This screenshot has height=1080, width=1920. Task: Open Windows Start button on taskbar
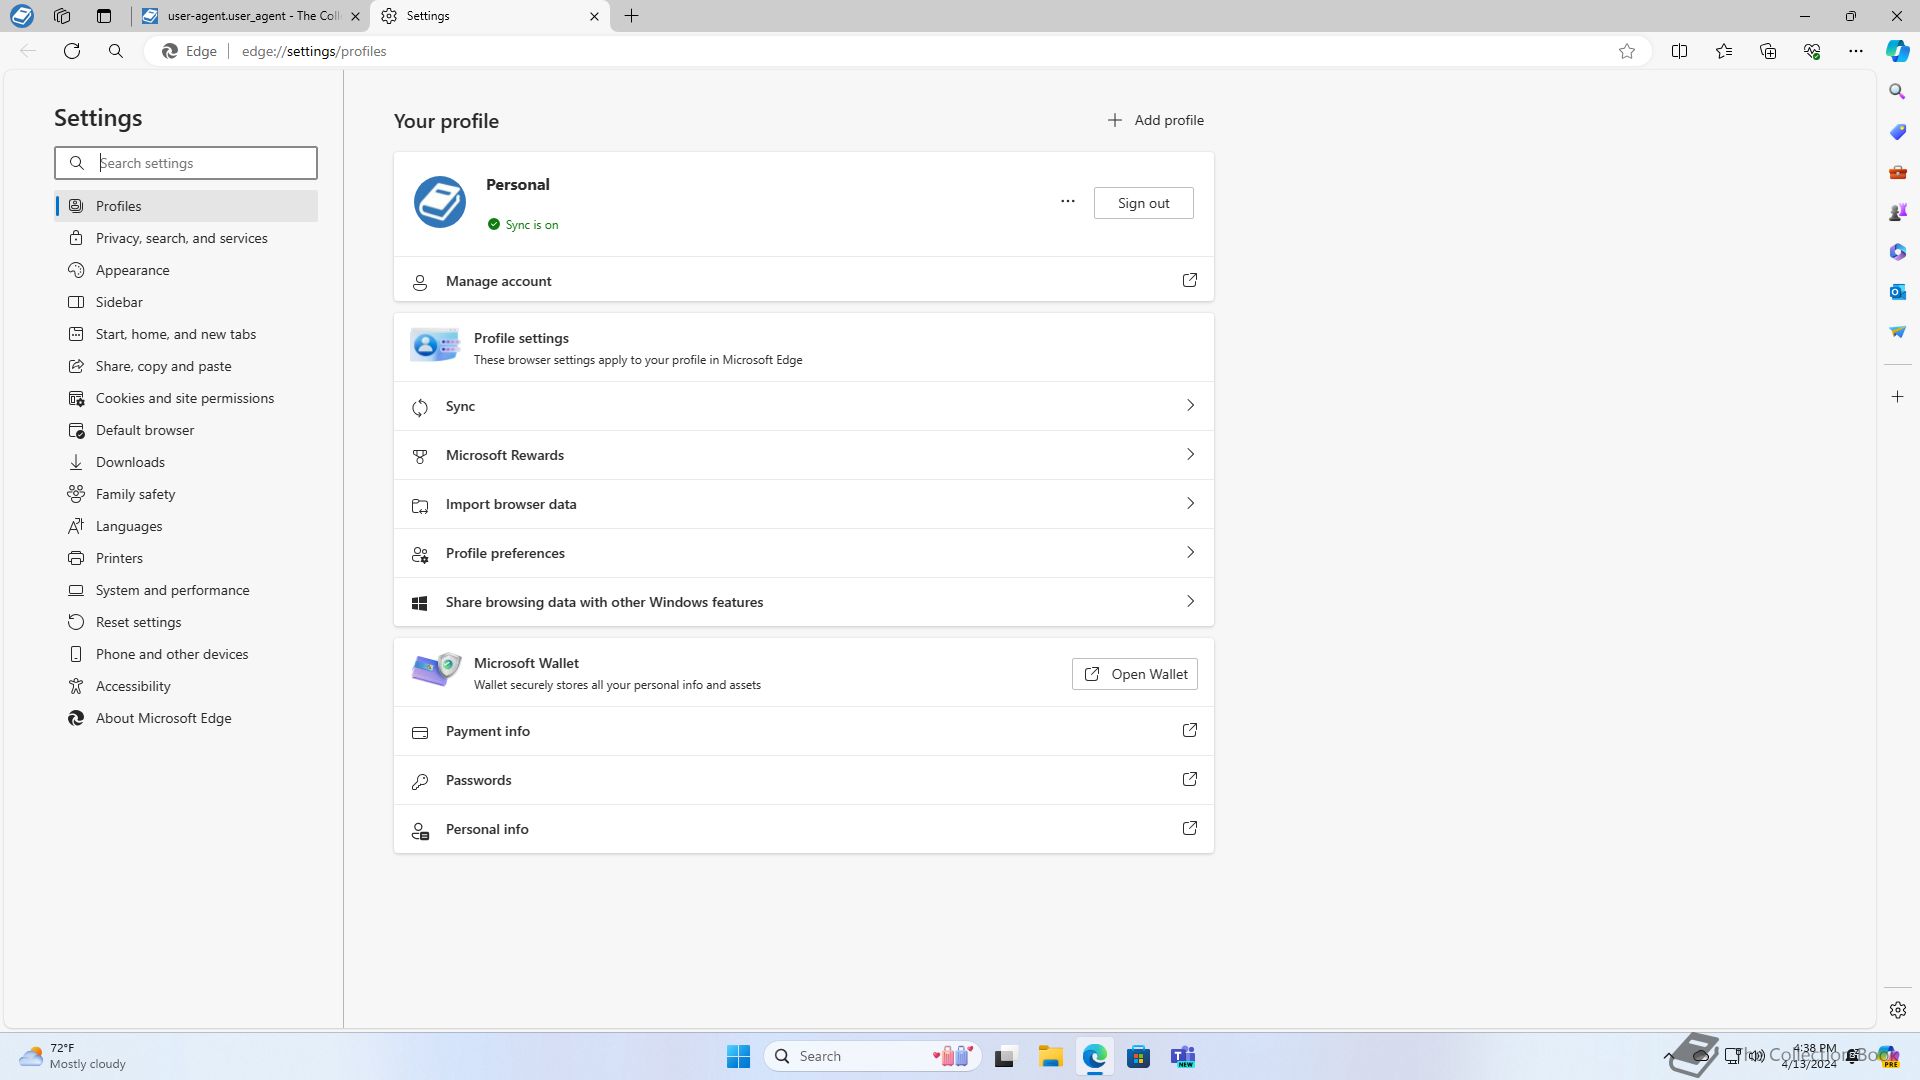(x=739, y=1056)
